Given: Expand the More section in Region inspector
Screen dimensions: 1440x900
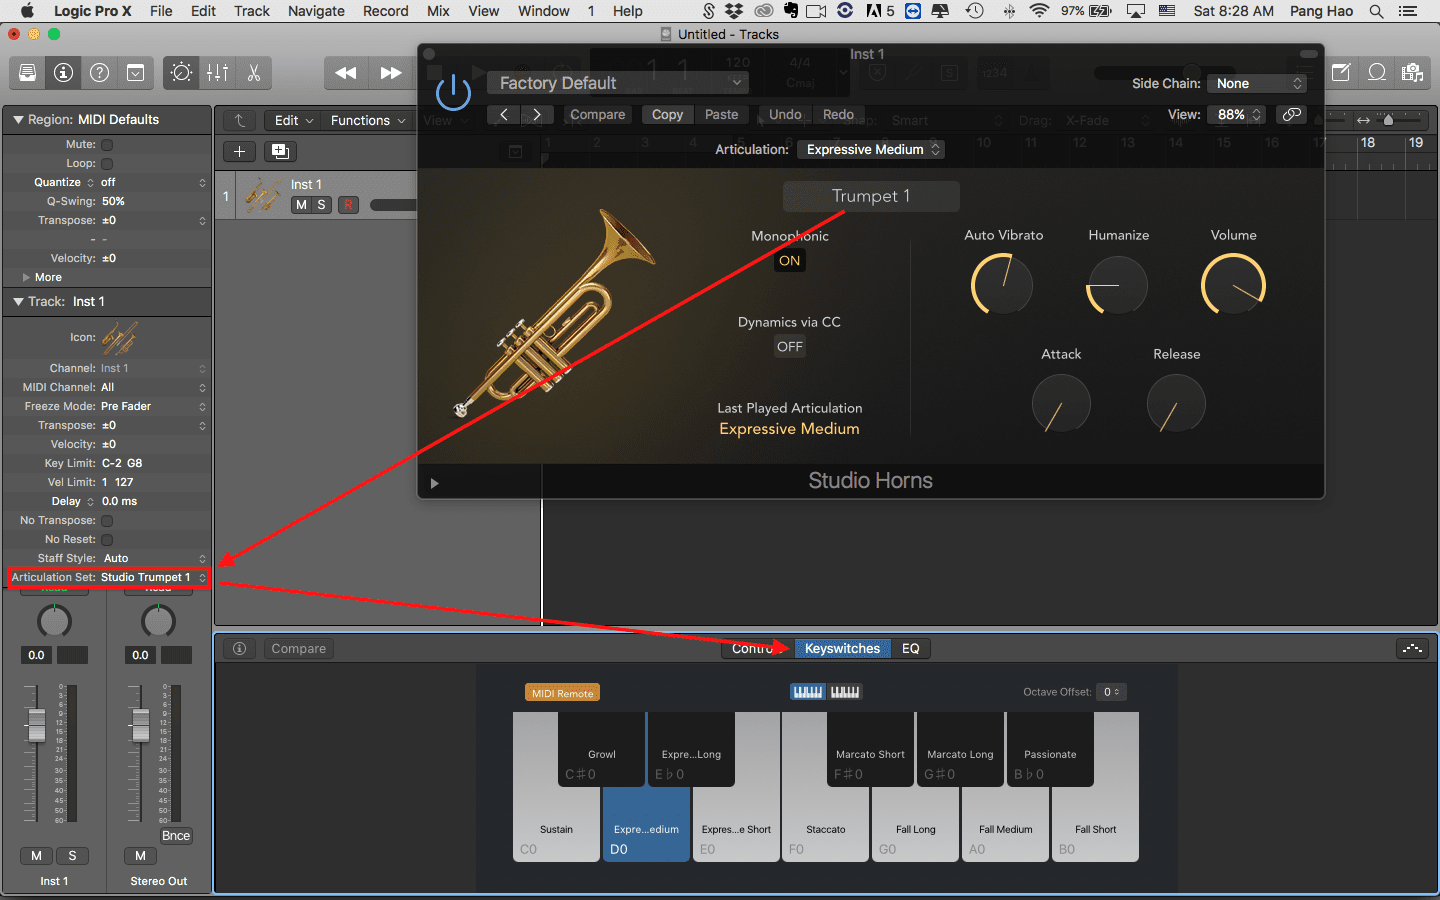Looking at the screenshot, I should click(x=26, y=277).
